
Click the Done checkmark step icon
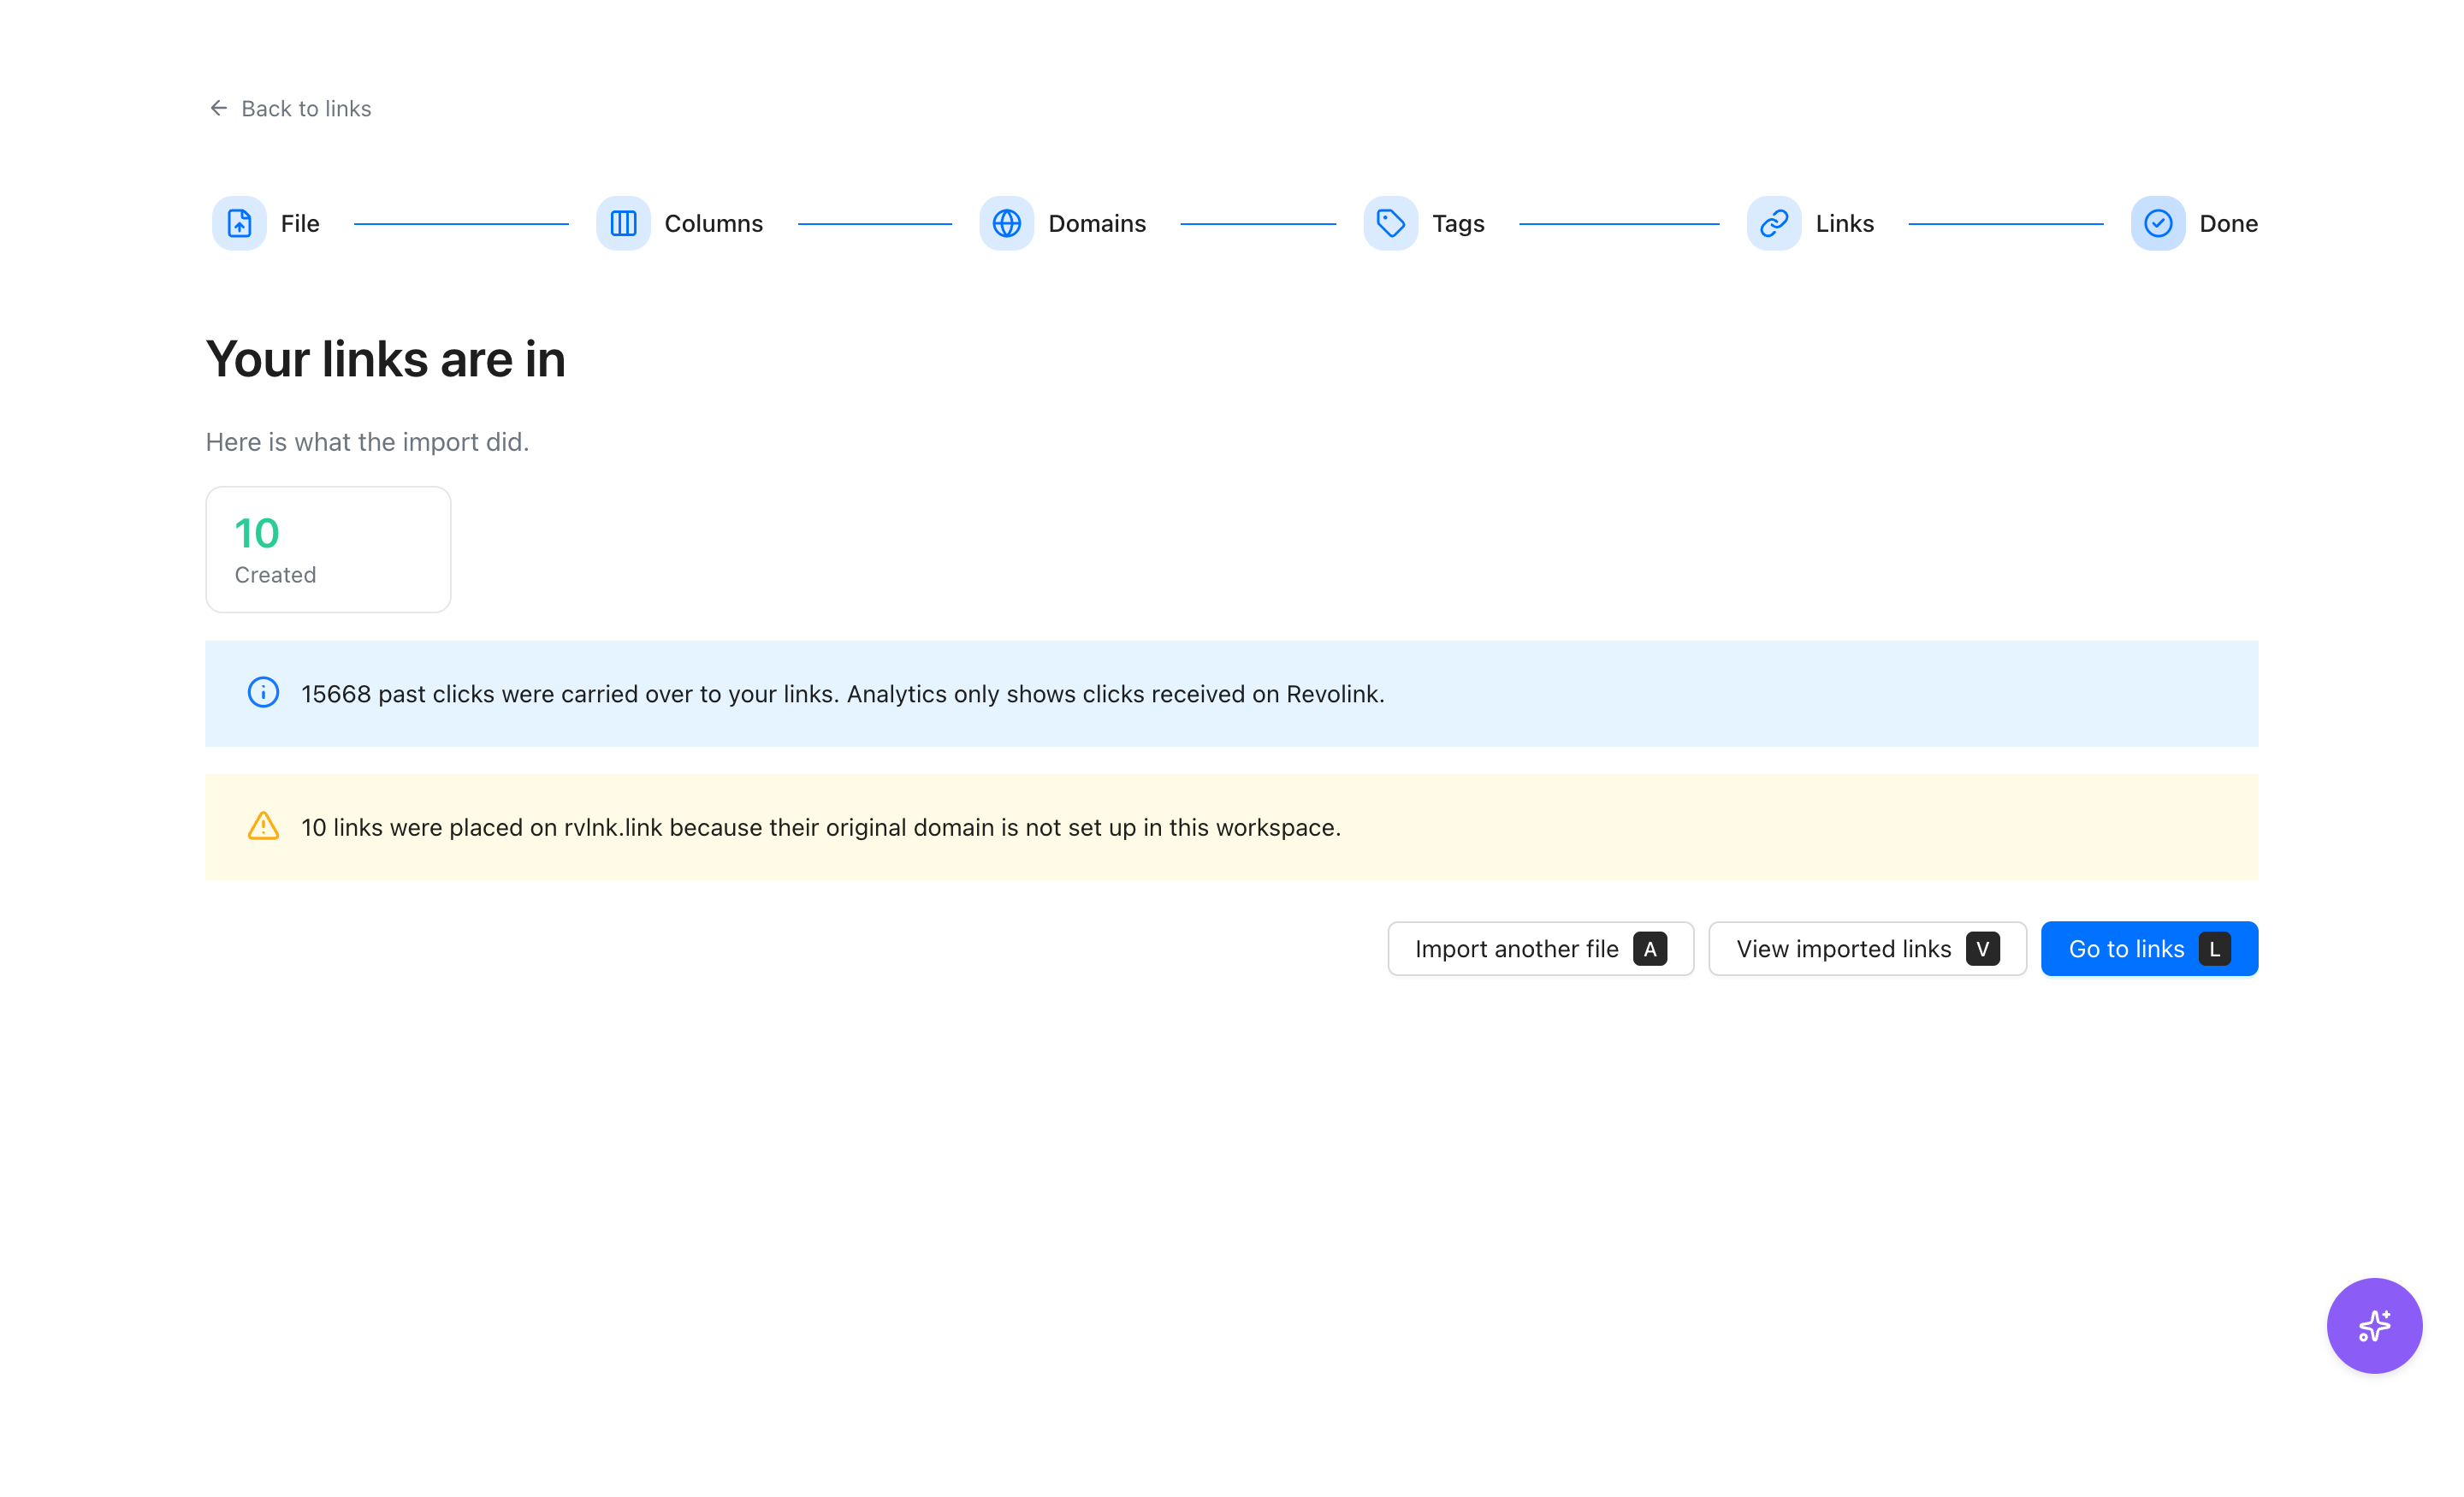(x=2157, y=223)
